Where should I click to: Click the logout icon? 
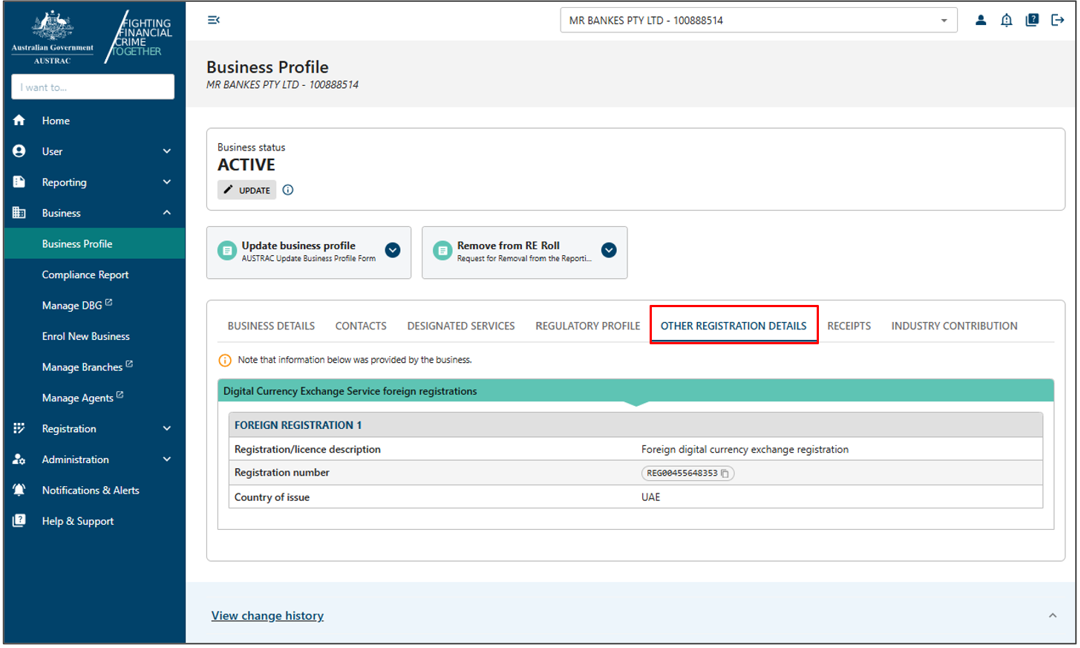pyautogui.click(x=1057, y=19)
